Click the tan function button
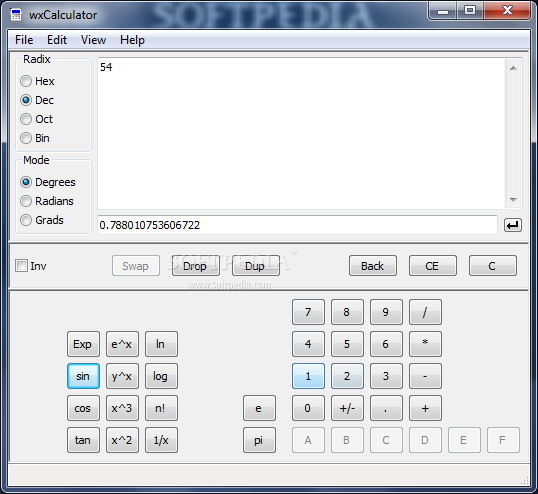Screen dimensions: 538x494 tap(83, 440)
